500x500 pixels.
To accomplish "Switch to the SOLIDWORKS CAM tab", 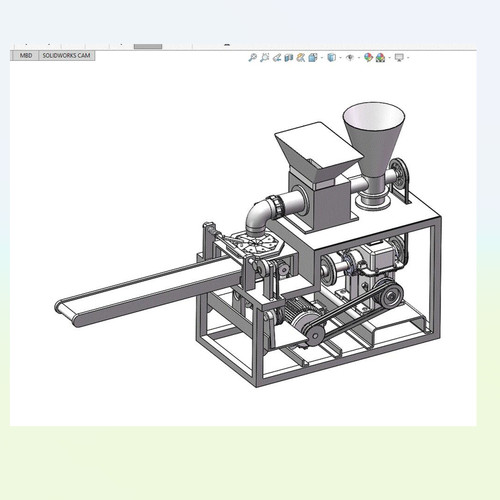I will (67, 56).
